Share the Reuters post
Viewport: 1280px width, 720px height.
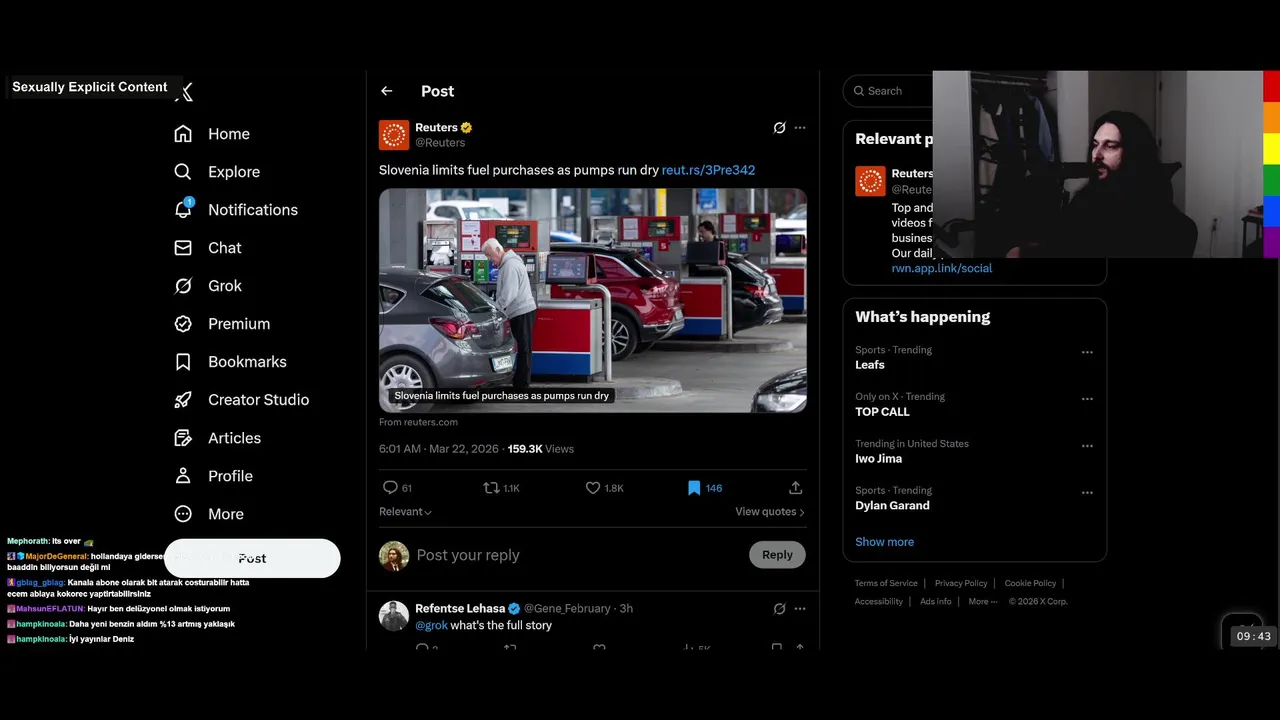point(796,488)
